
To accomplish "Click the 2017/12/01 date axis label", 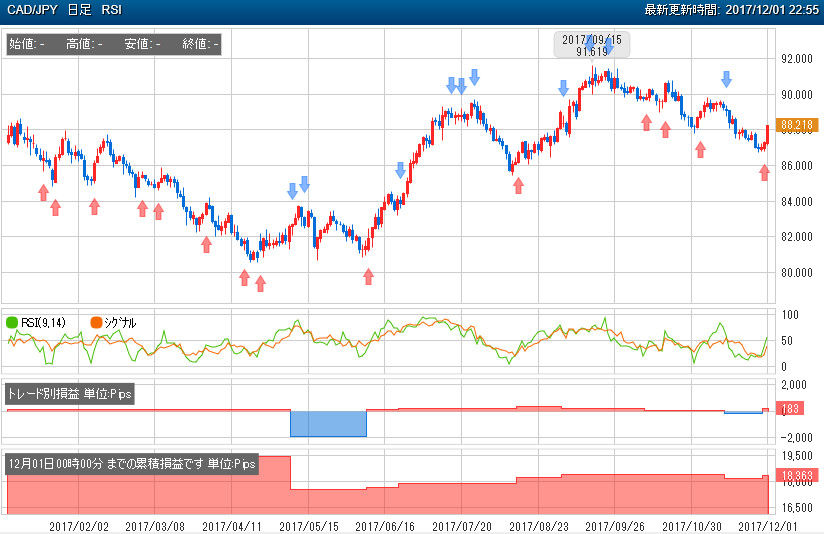I will click(x=768, y=526).
